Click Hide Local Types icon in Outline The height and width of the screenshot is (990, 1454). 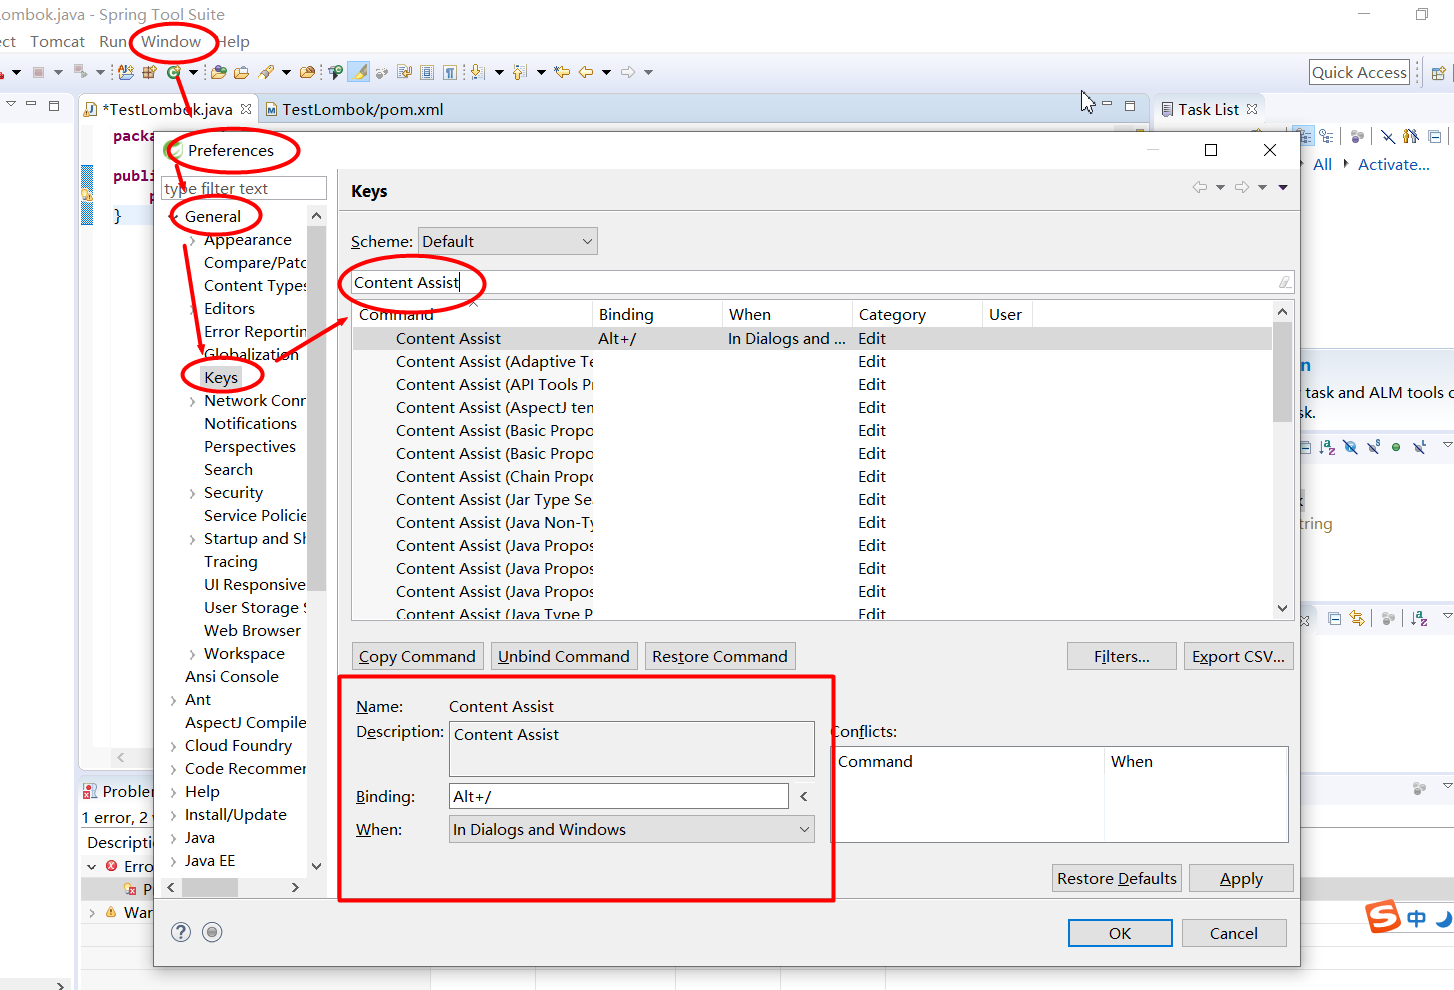click(x=1419, y=447)
